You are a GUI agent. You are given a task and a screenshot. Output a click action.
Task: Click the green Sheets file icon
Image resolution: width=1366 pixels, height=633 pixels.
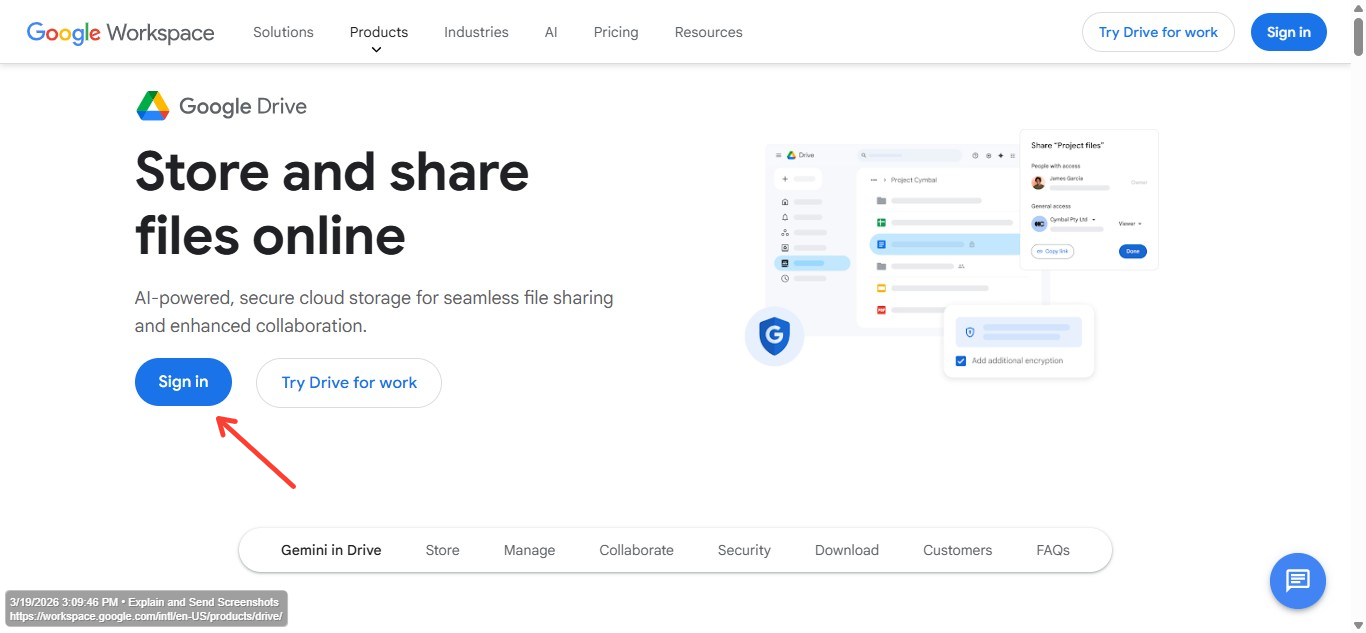882,222
